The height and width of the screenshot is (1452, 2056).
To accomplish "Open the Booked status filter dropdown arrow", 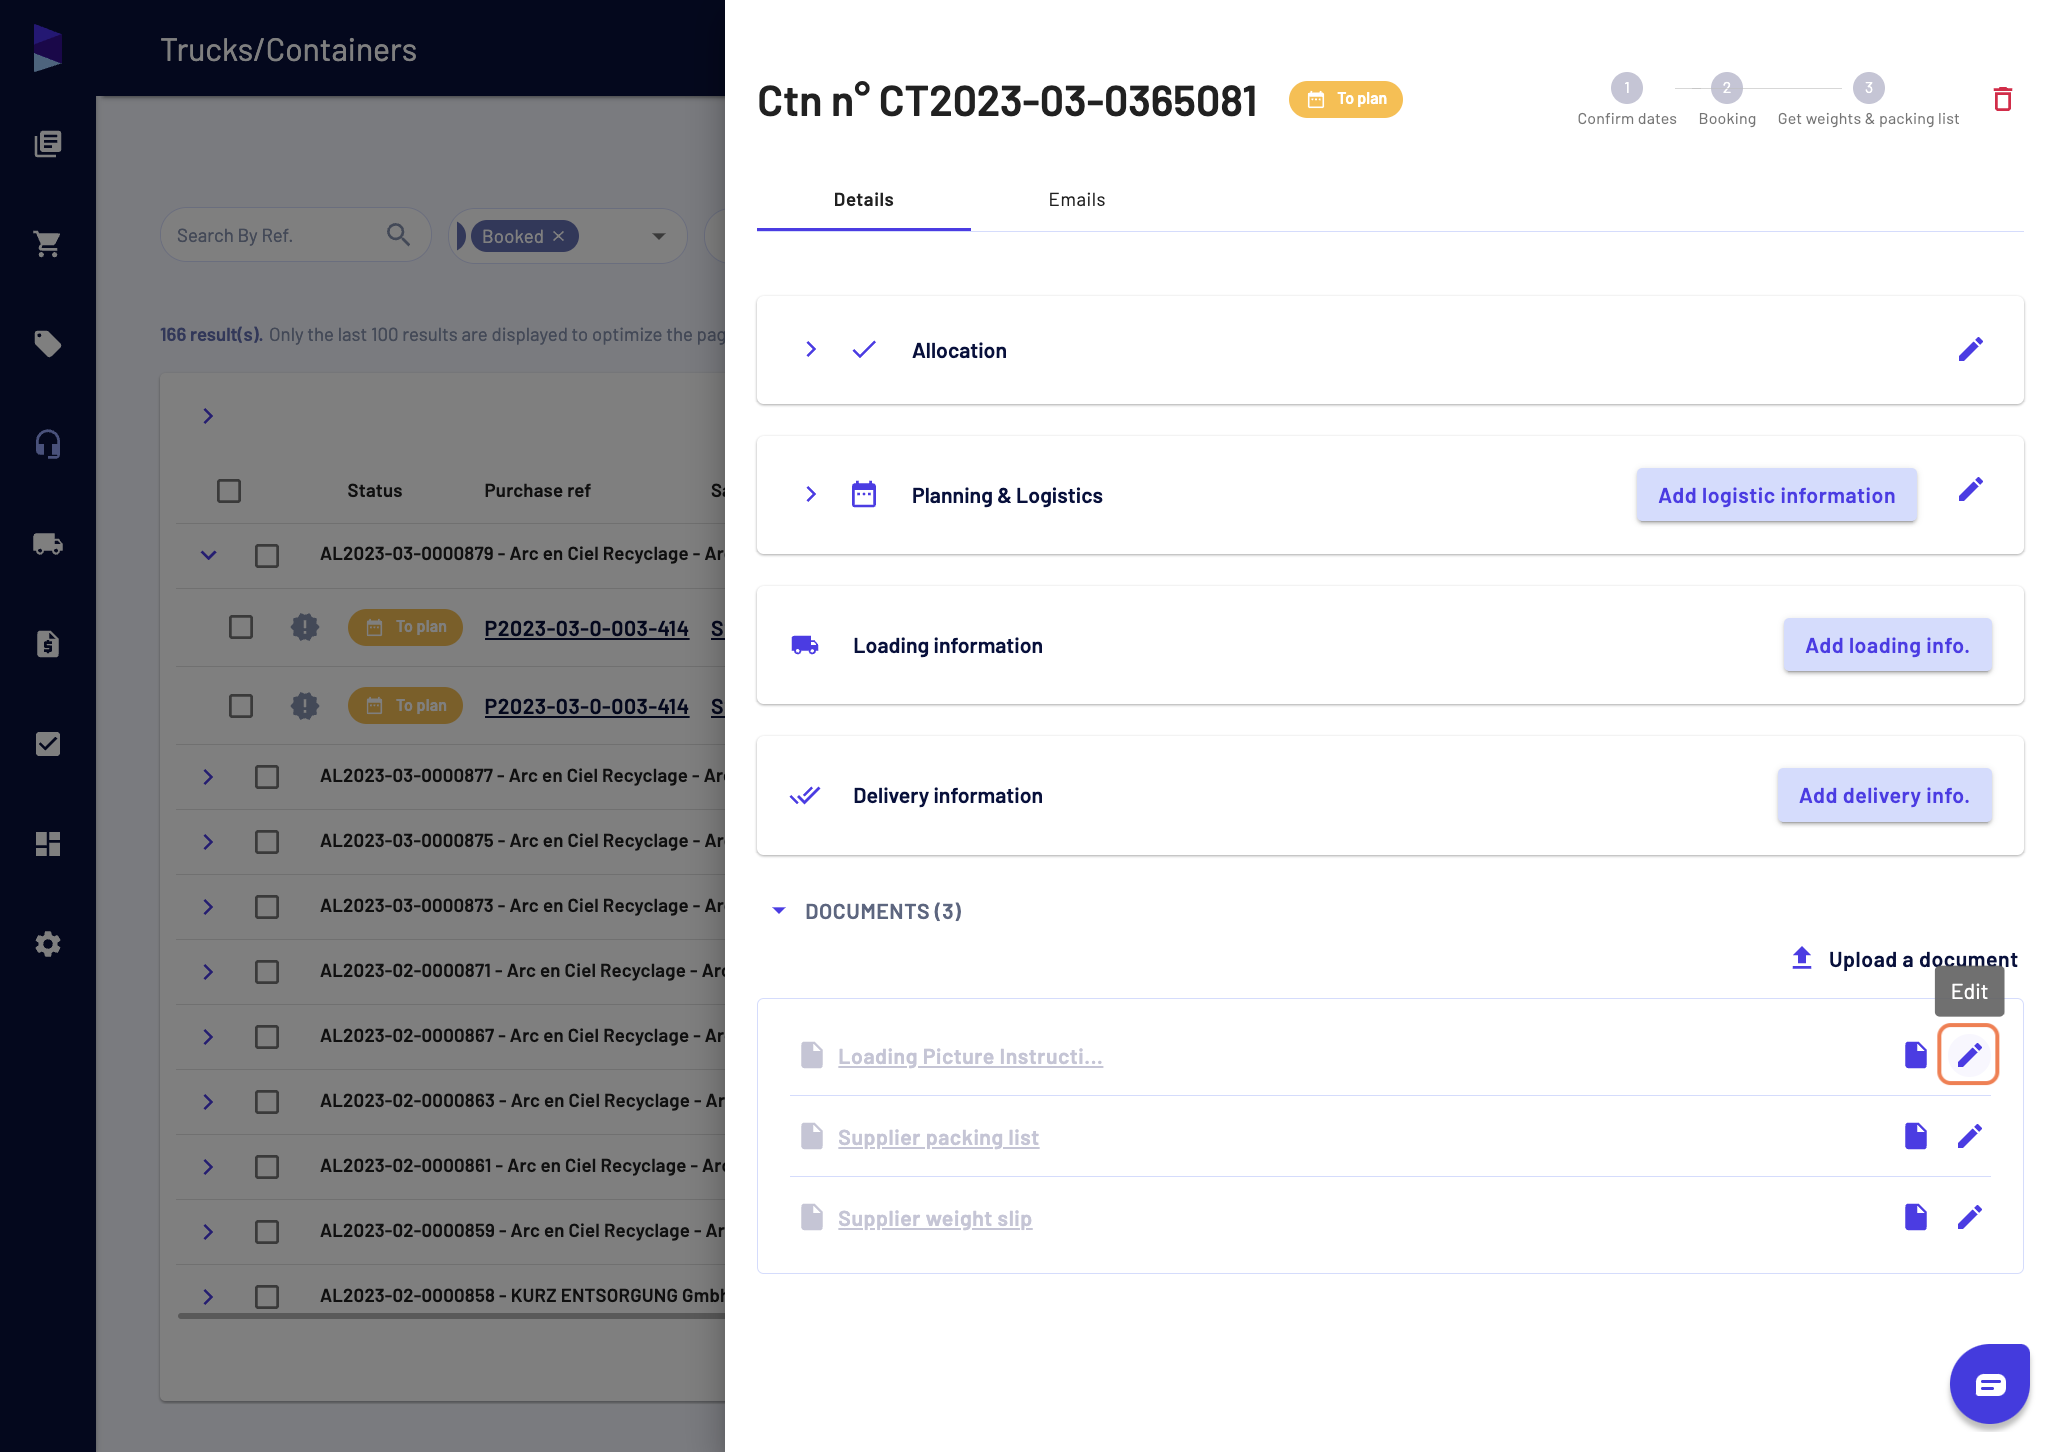I will [659, 236].
